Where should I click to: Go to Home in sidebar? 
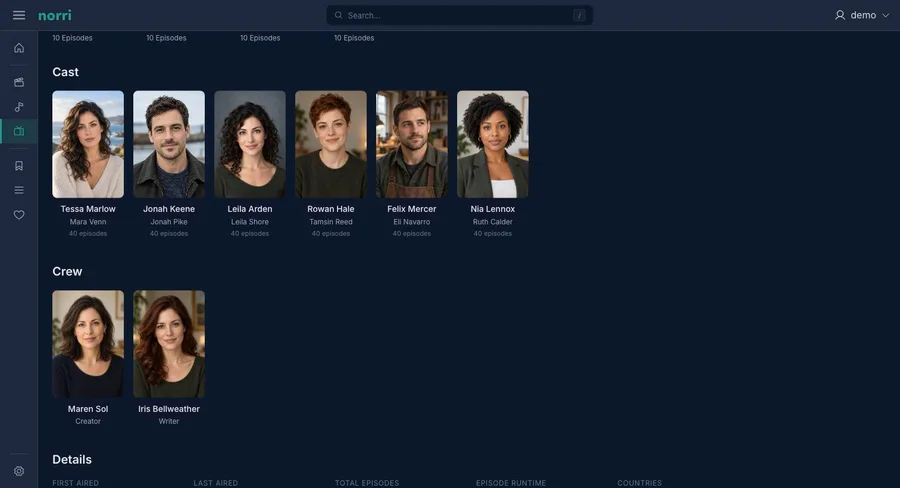click(x=19, y=48)
